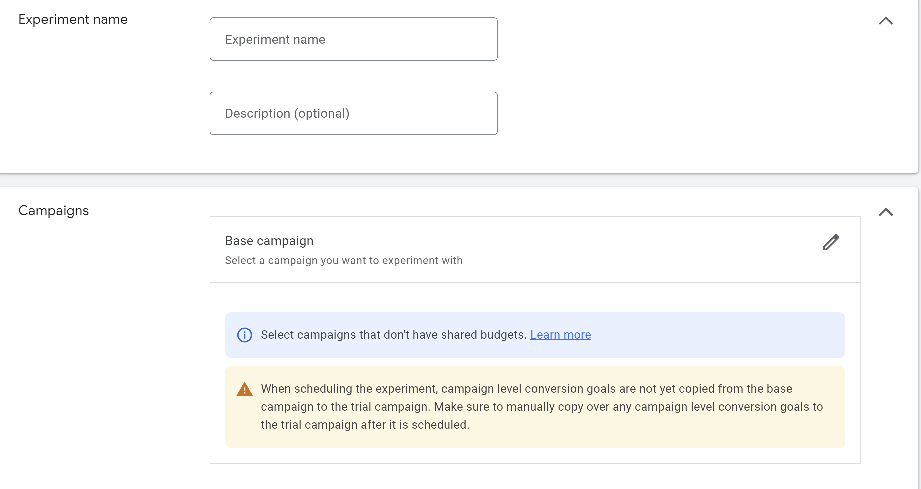Click blank space right of the Experiment name field
Screen dimensions: 921x489
coord(680,40)
